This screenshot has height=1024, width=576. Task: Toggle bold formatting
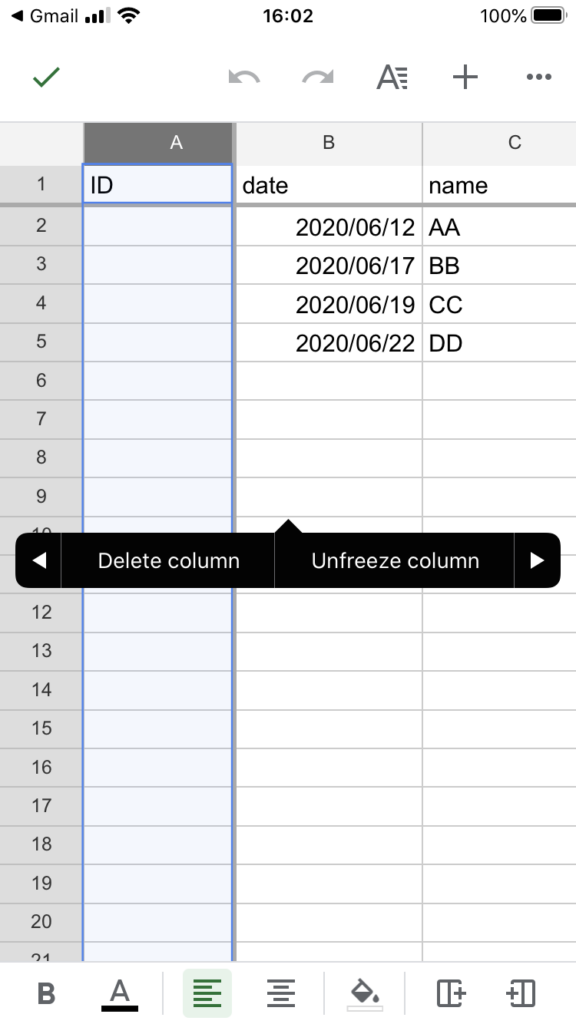pos(46,995)
